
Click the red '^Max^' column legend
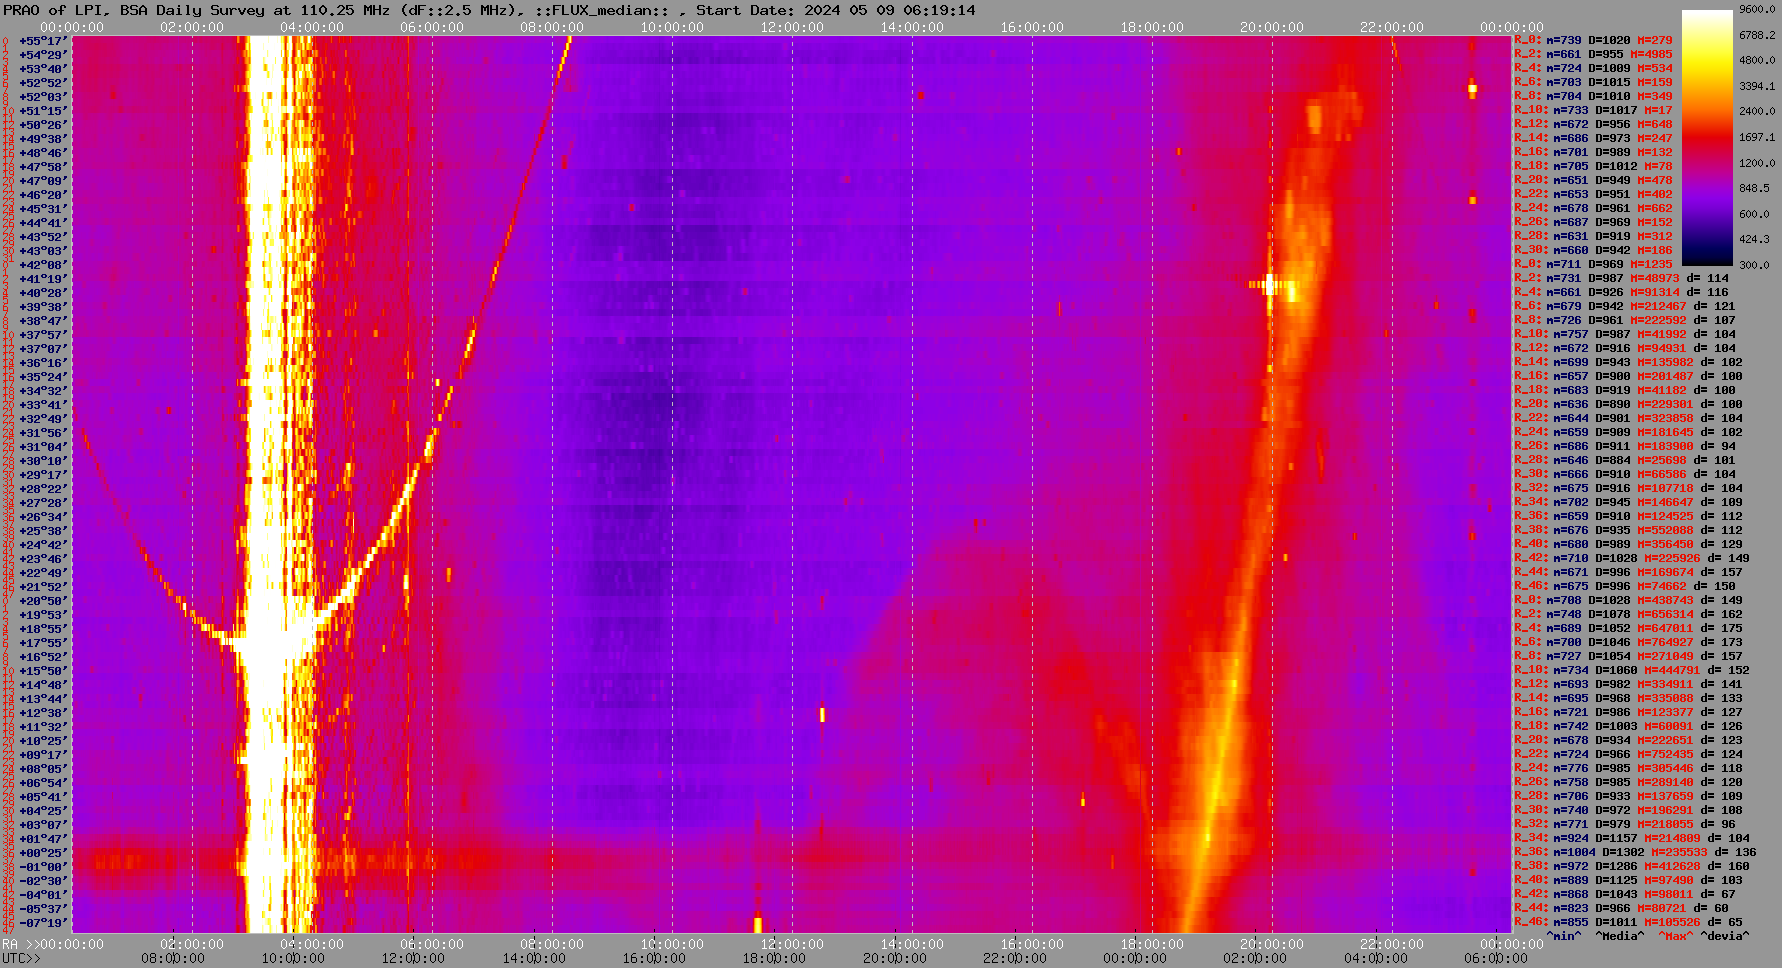(x=1676, y=936)
